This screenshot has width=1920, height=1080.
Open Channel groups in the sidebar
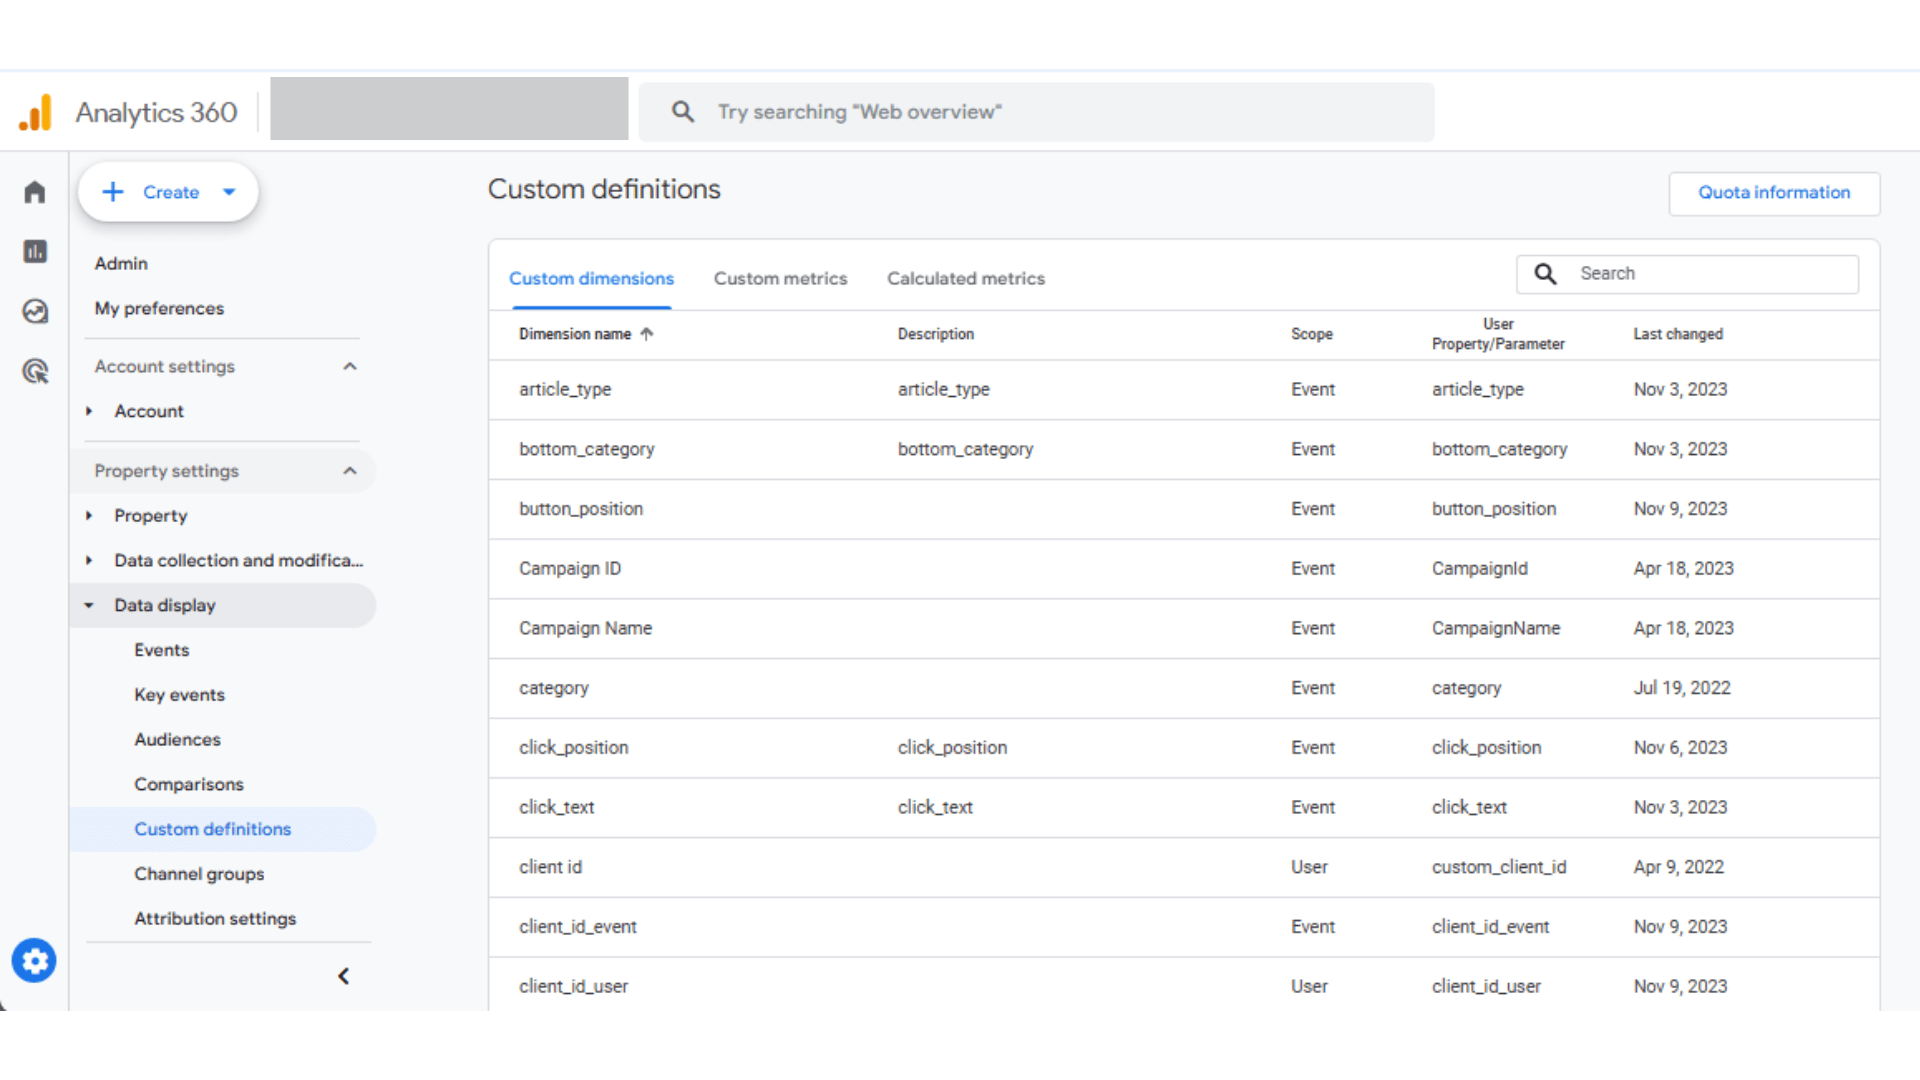[x=200, y=874]
